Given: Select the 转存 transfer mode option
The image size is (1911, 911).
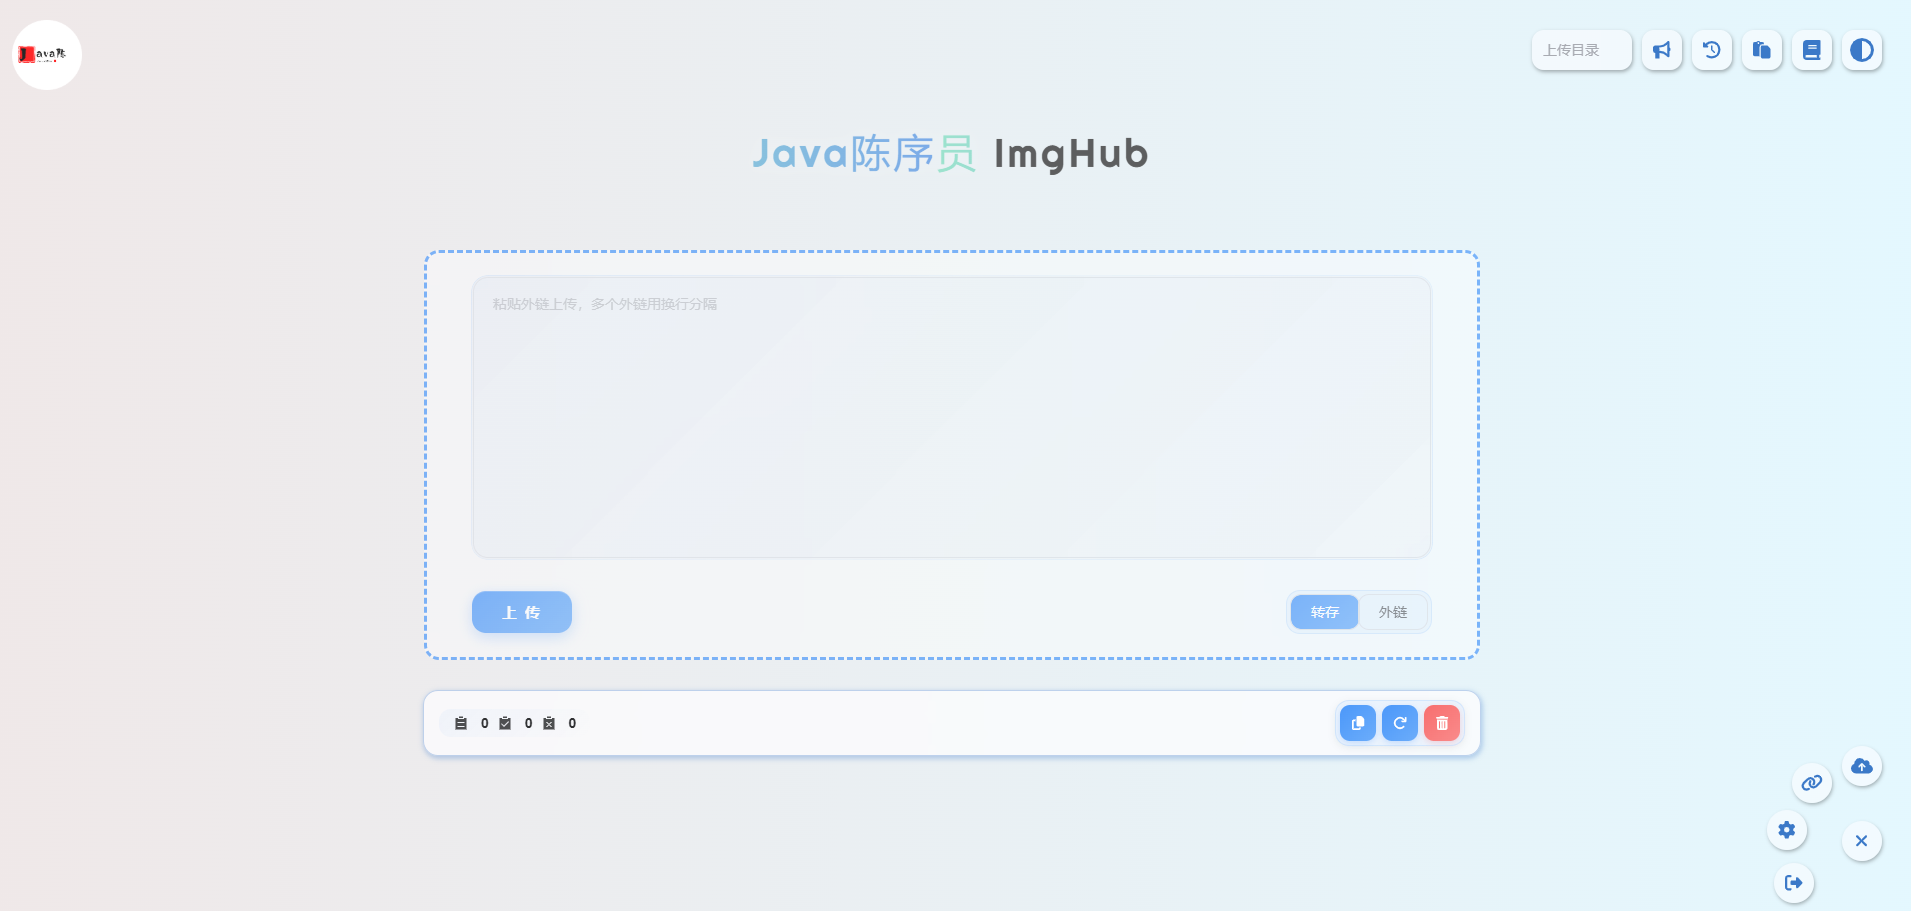Looking at the screenshot, I should tap(1324, 612).
